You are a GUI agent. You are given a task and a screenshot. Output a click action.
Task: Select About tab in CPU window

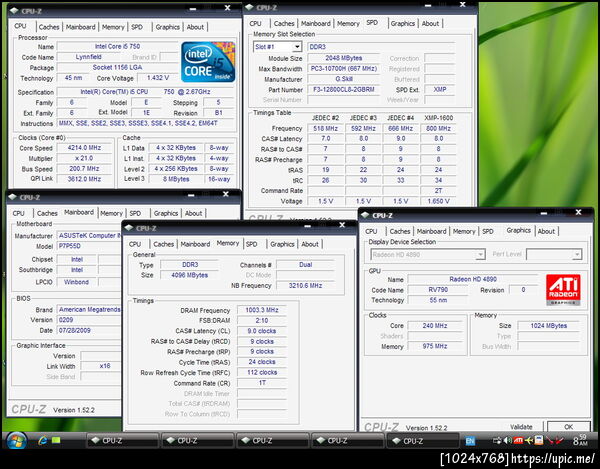tap(195, 27)
